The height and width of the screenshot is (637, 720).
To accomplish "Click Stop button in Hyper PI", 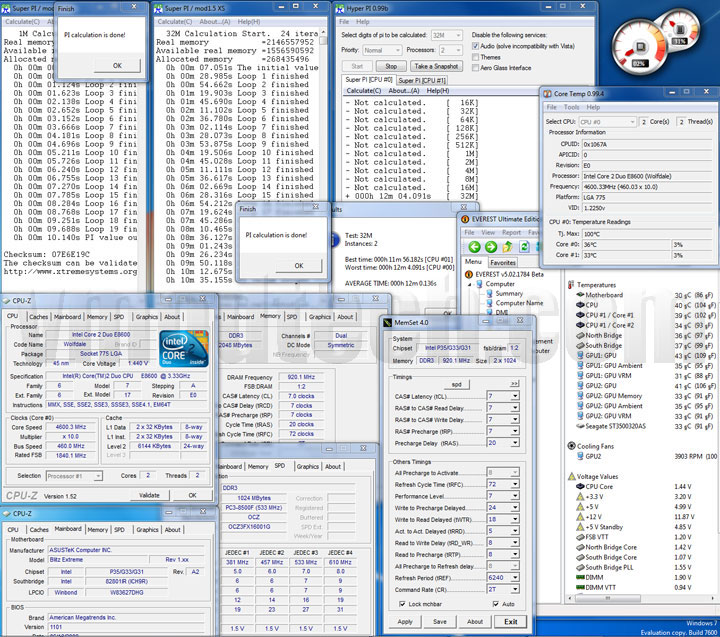I will click(x=391, y=66).
